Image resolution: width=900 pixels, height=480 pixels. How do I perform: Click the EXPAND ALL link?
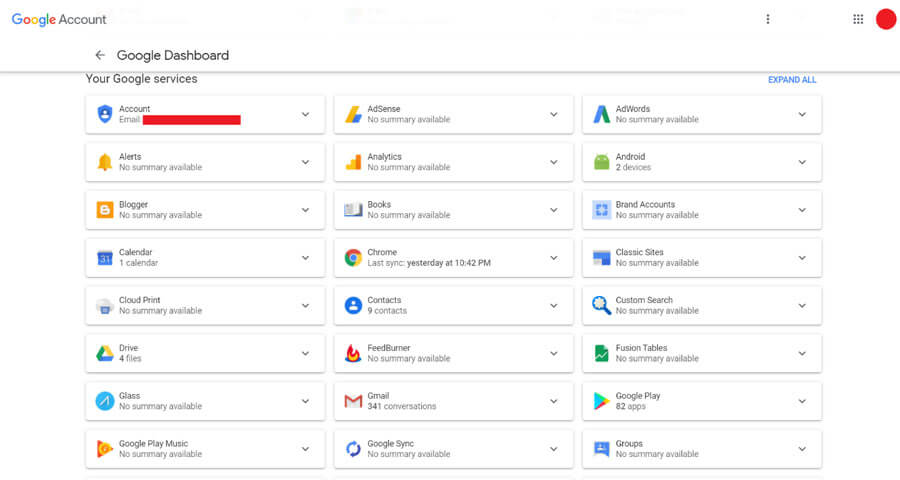click(792, 80)
